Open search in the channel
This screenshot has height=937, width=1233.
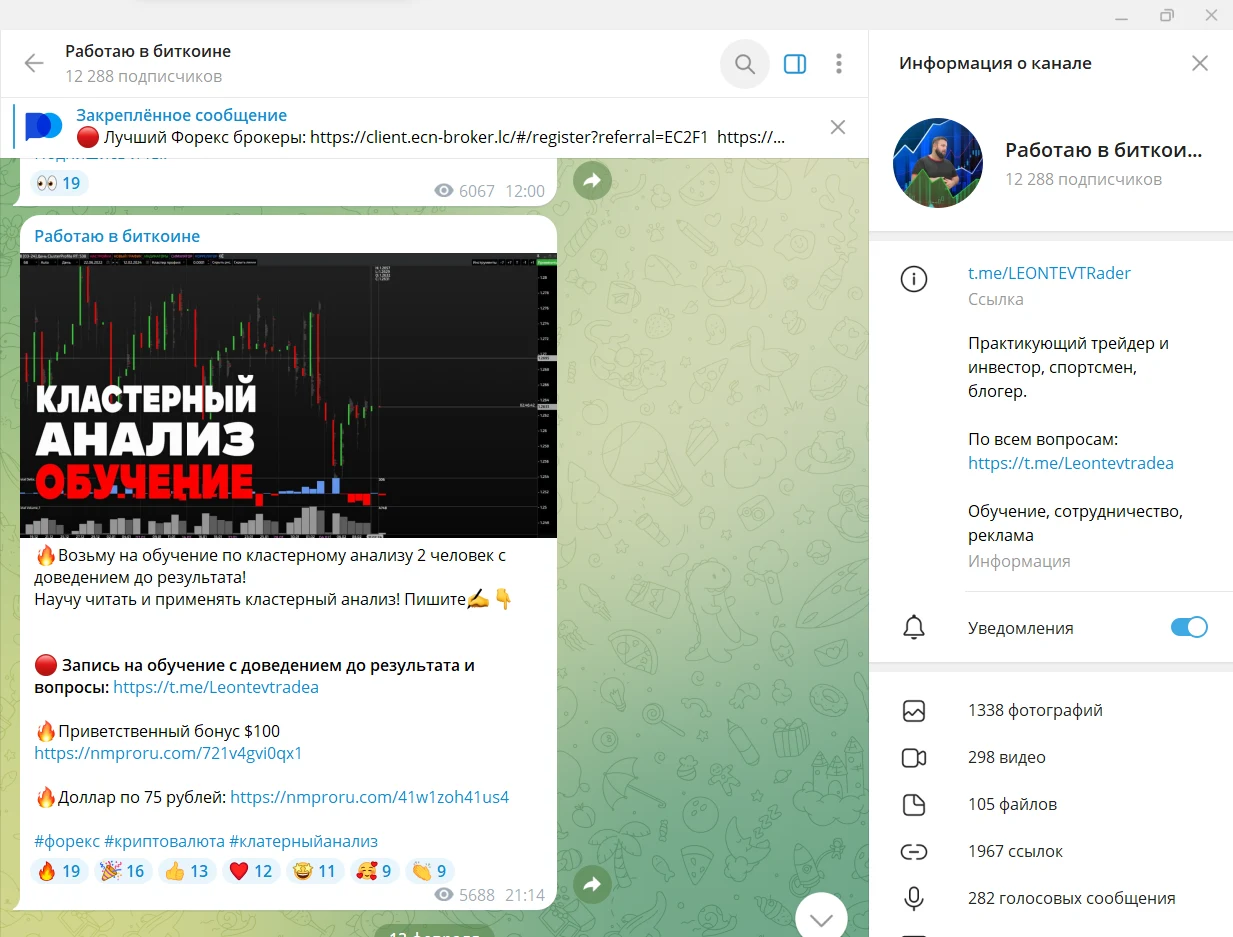click(x=745, y=64)
